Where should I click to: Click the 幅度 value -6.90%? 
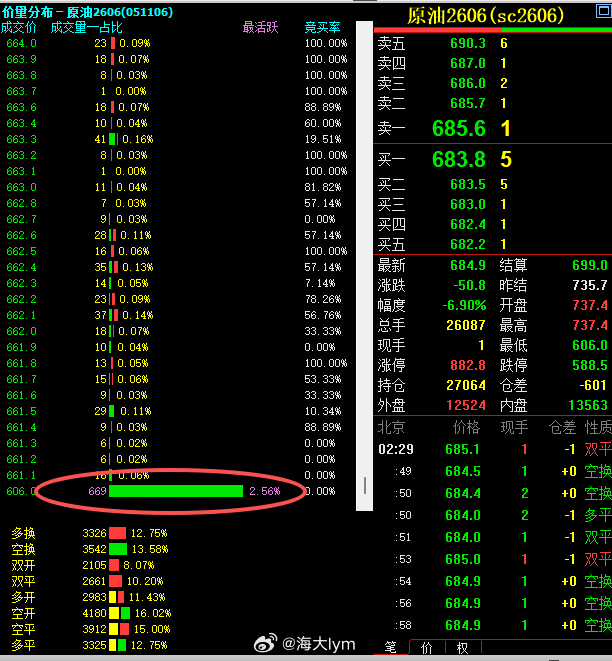click(464, 305)
